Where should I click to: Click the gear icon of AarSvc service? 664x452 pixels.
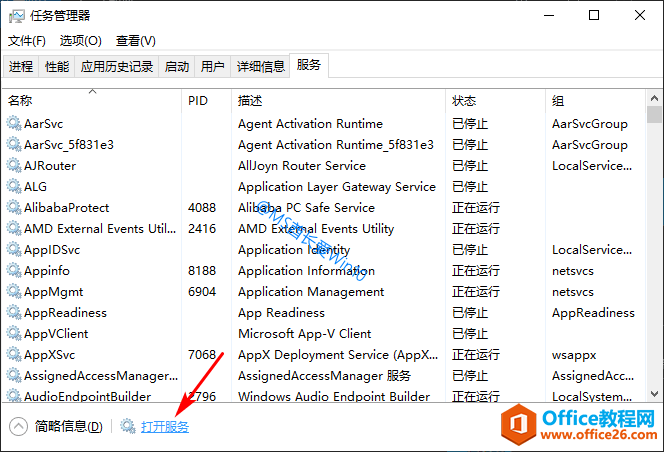click(x=14, y=124)
